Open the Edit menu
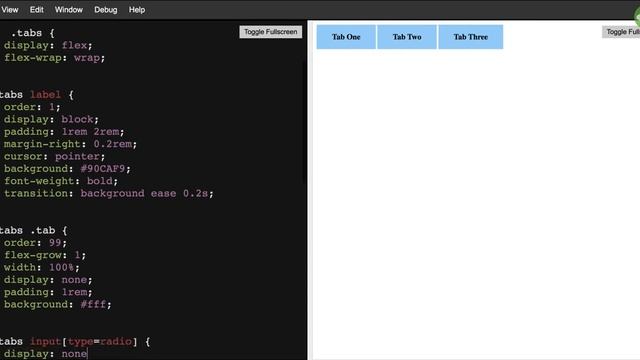Screen dimensions: 640x360 (x=36, y=10)
